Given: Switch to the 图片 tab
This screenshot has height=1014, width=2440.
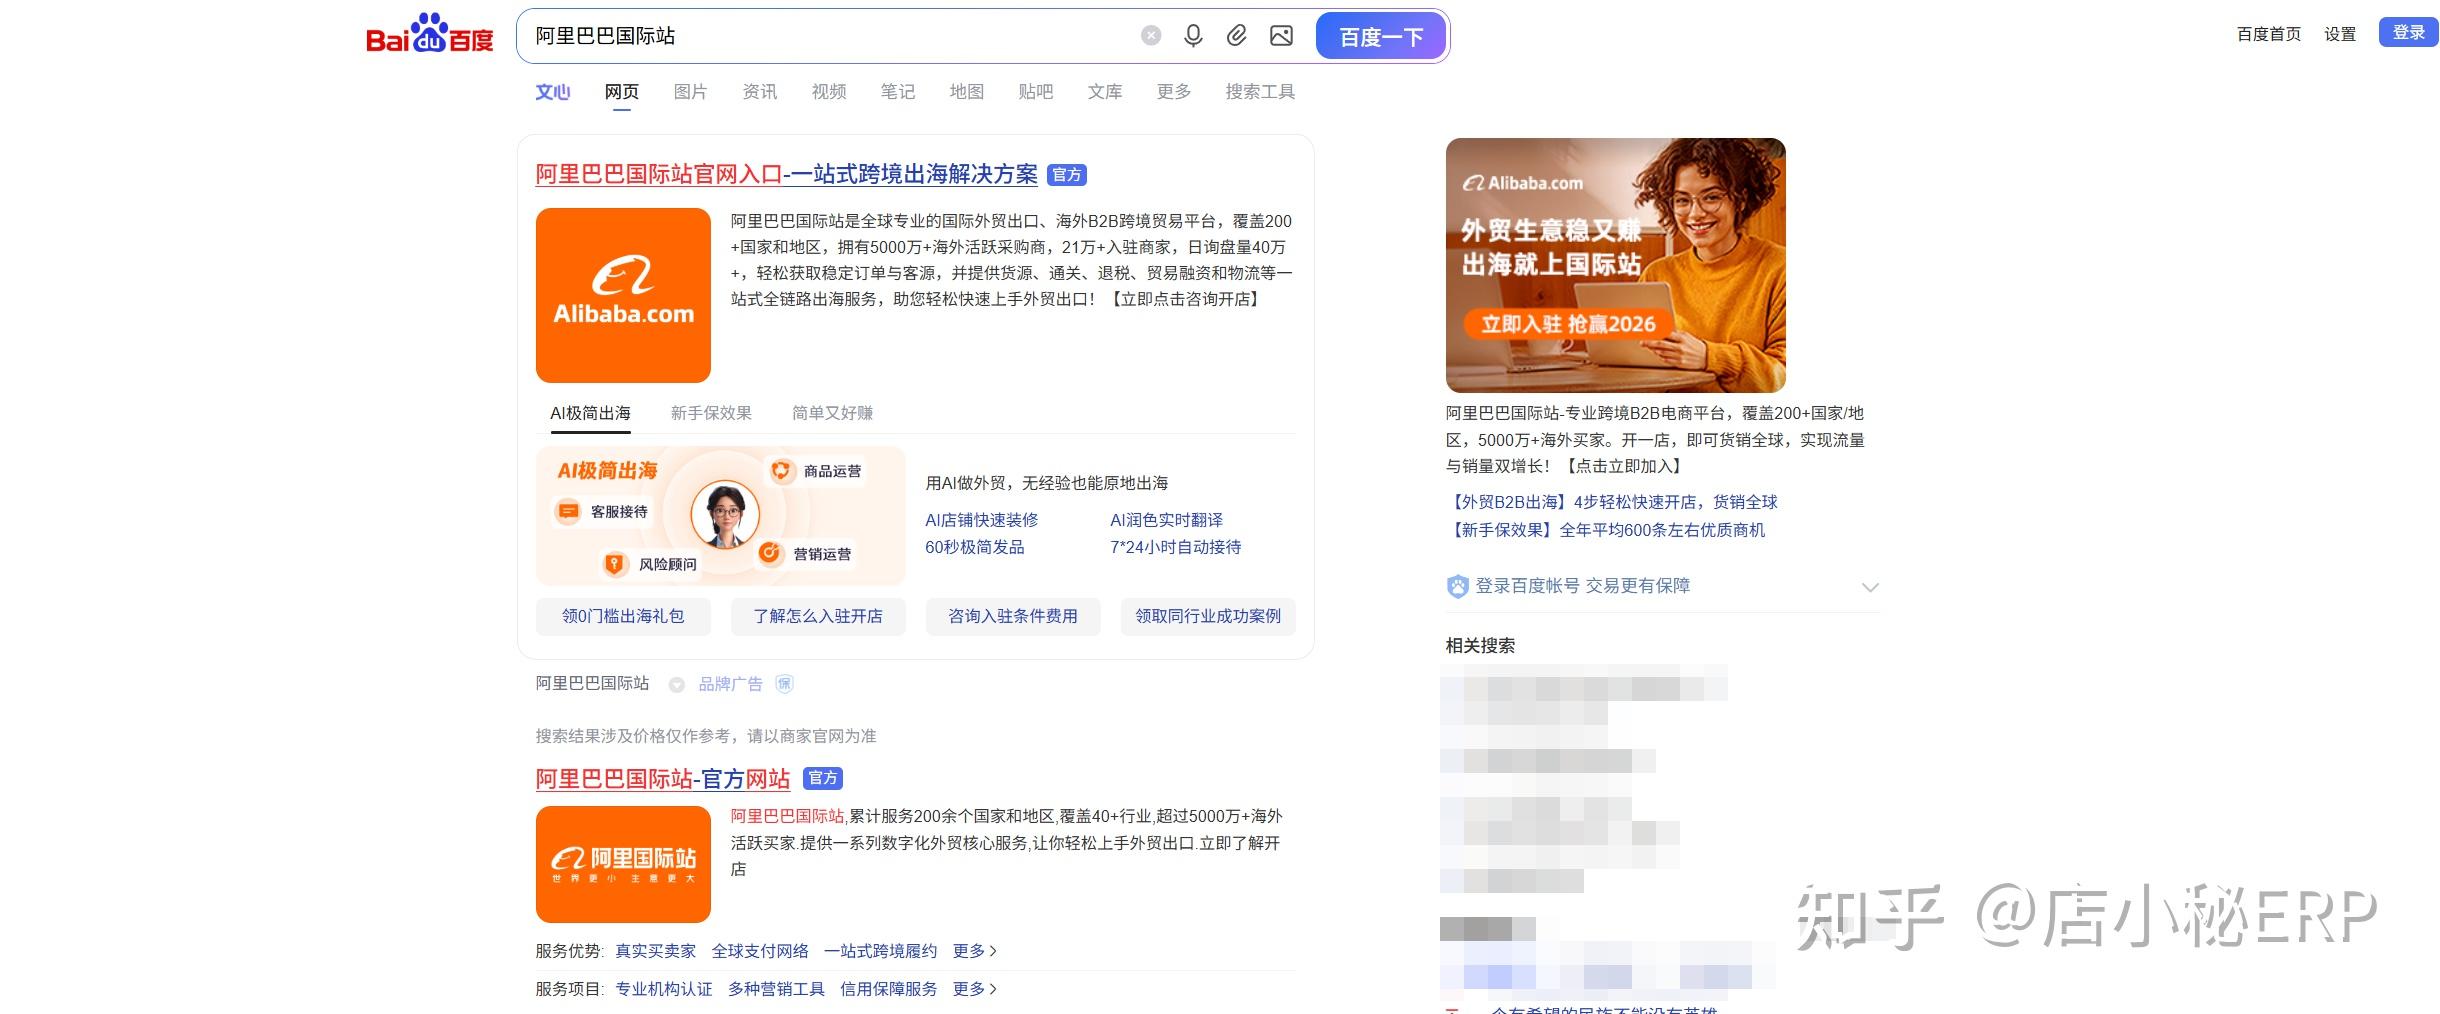Looking at the screenshot, I should click(x=691, y=92).
